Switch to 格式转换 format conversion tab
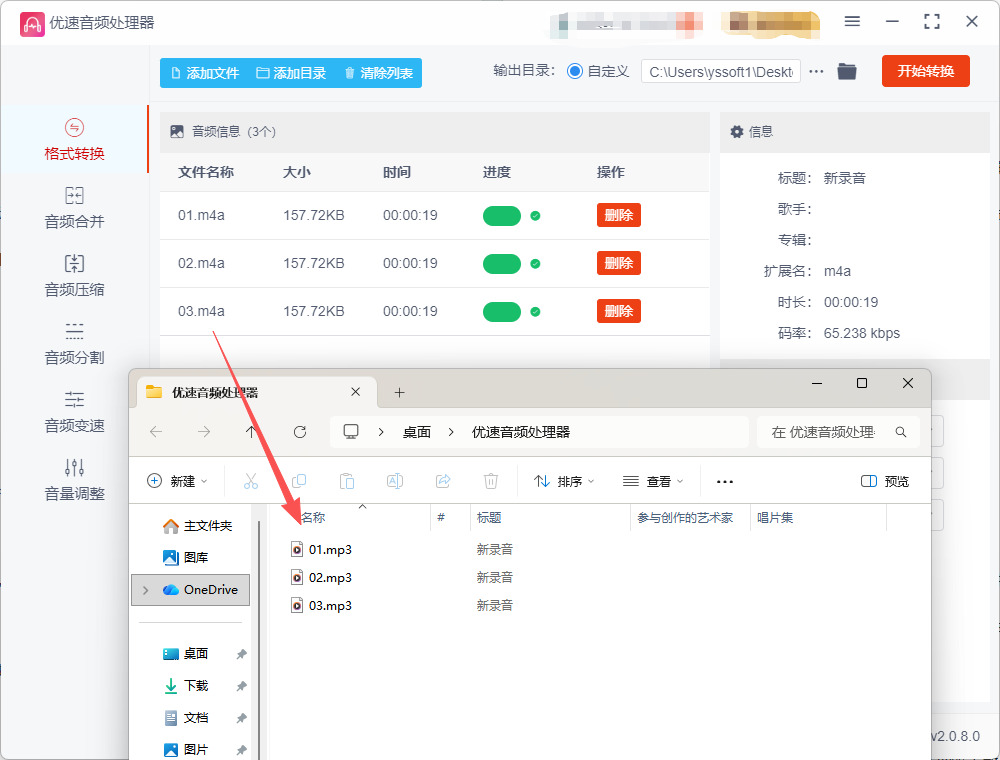1000x760 pixels. (74, 140)
